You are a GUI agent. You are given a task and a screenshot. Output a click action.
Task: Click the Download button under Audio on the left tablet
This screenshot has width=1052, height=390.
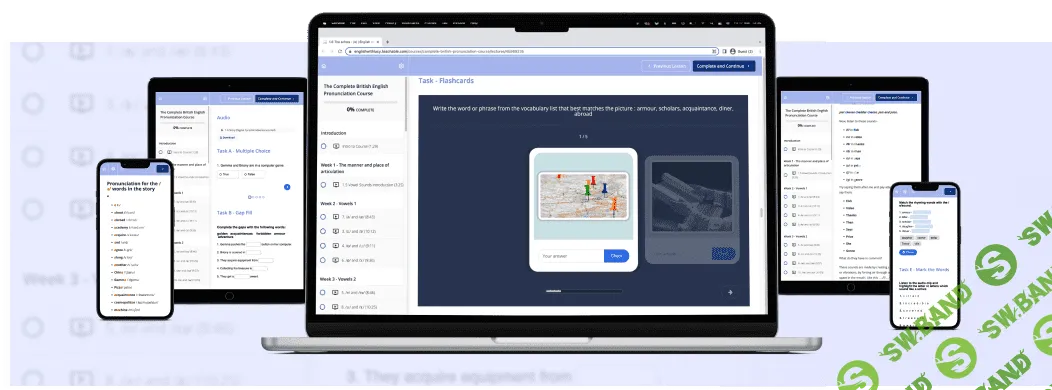pos(226,137)
